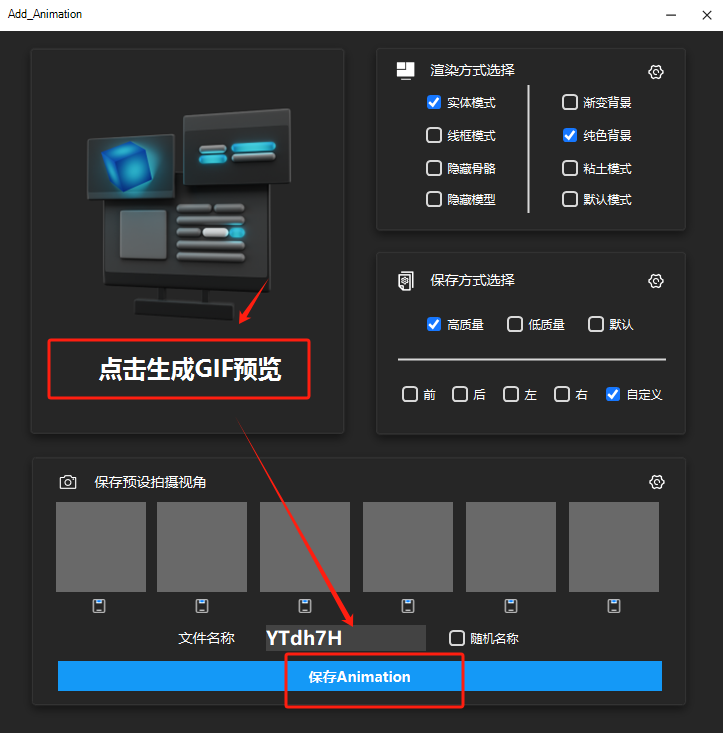This screenshot has width=723, height=733.
Task: Click the 渲染方式选择 panel icon
Action: point(405,71)
